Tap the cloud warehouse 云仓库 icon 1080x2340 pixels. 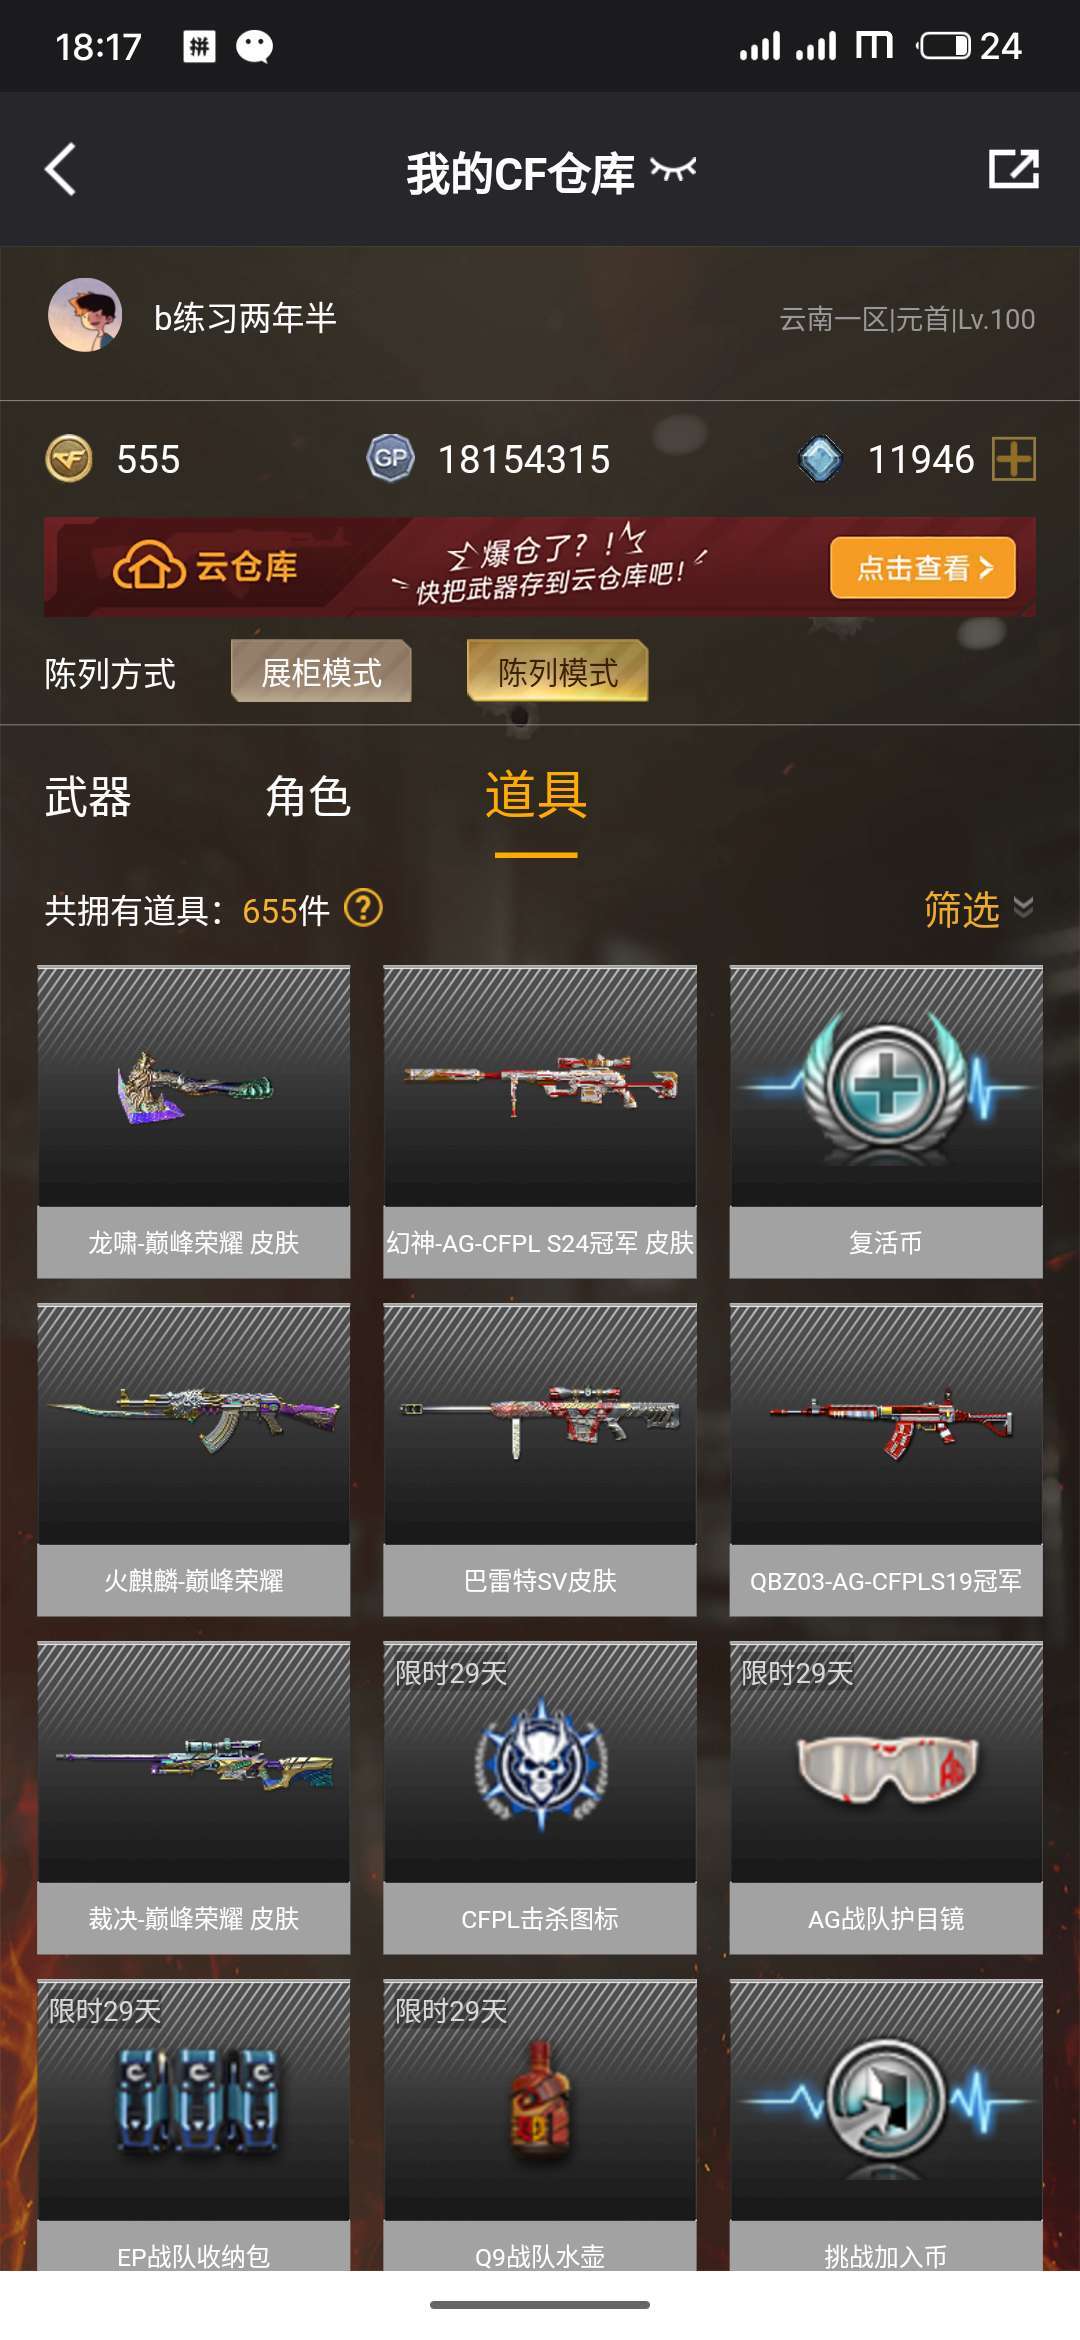coord(149,567)
